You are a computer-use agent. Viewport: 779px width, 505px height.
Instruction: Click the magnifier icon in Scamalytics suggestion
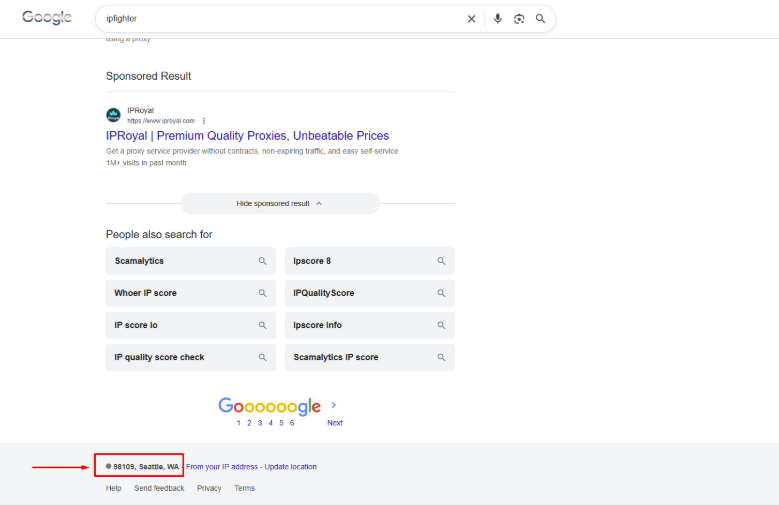point(262,261)
